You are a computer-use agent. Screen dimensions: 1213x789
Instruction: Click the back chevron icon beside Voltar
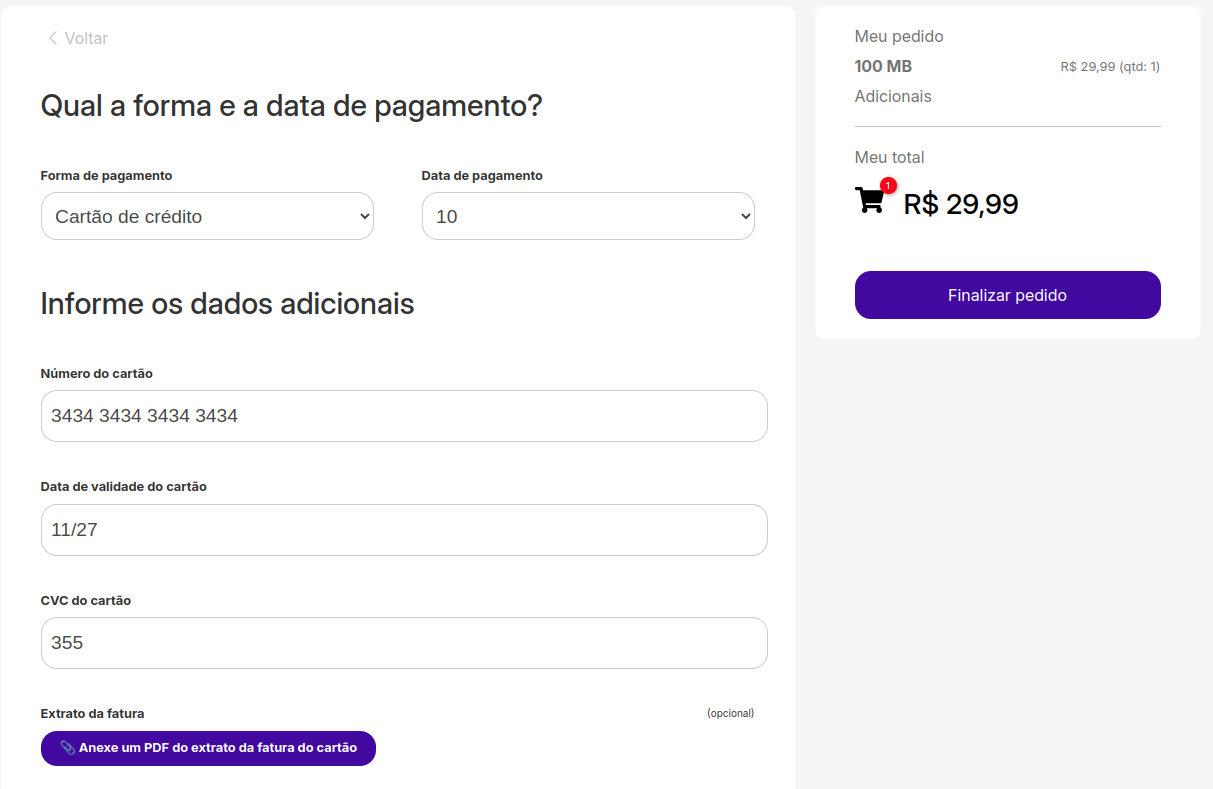tap(52, 38)
